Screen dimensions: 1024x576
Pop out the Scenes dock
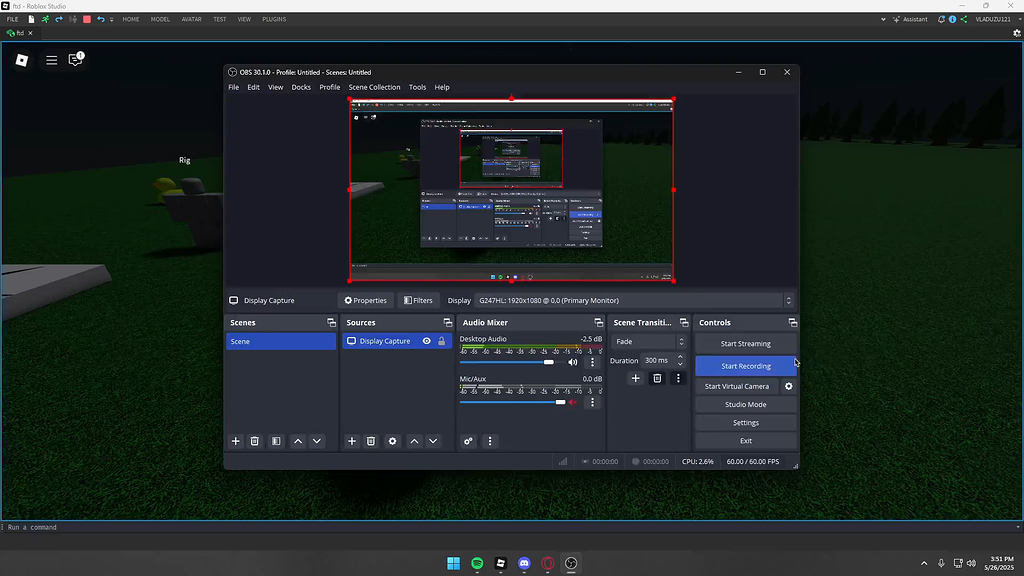(x=331, y=323)
